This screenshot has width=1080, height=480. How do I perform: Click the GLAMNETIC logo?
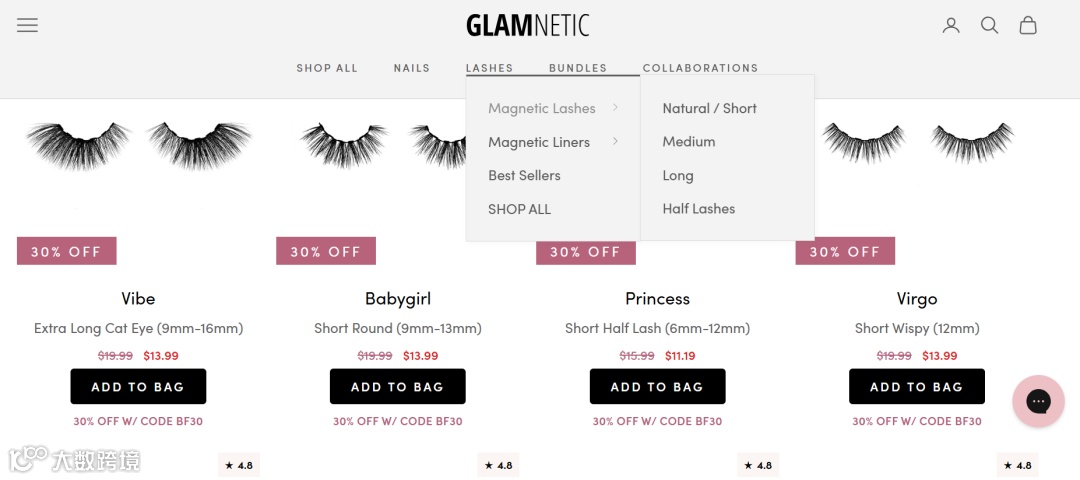(x=528, y=26)
